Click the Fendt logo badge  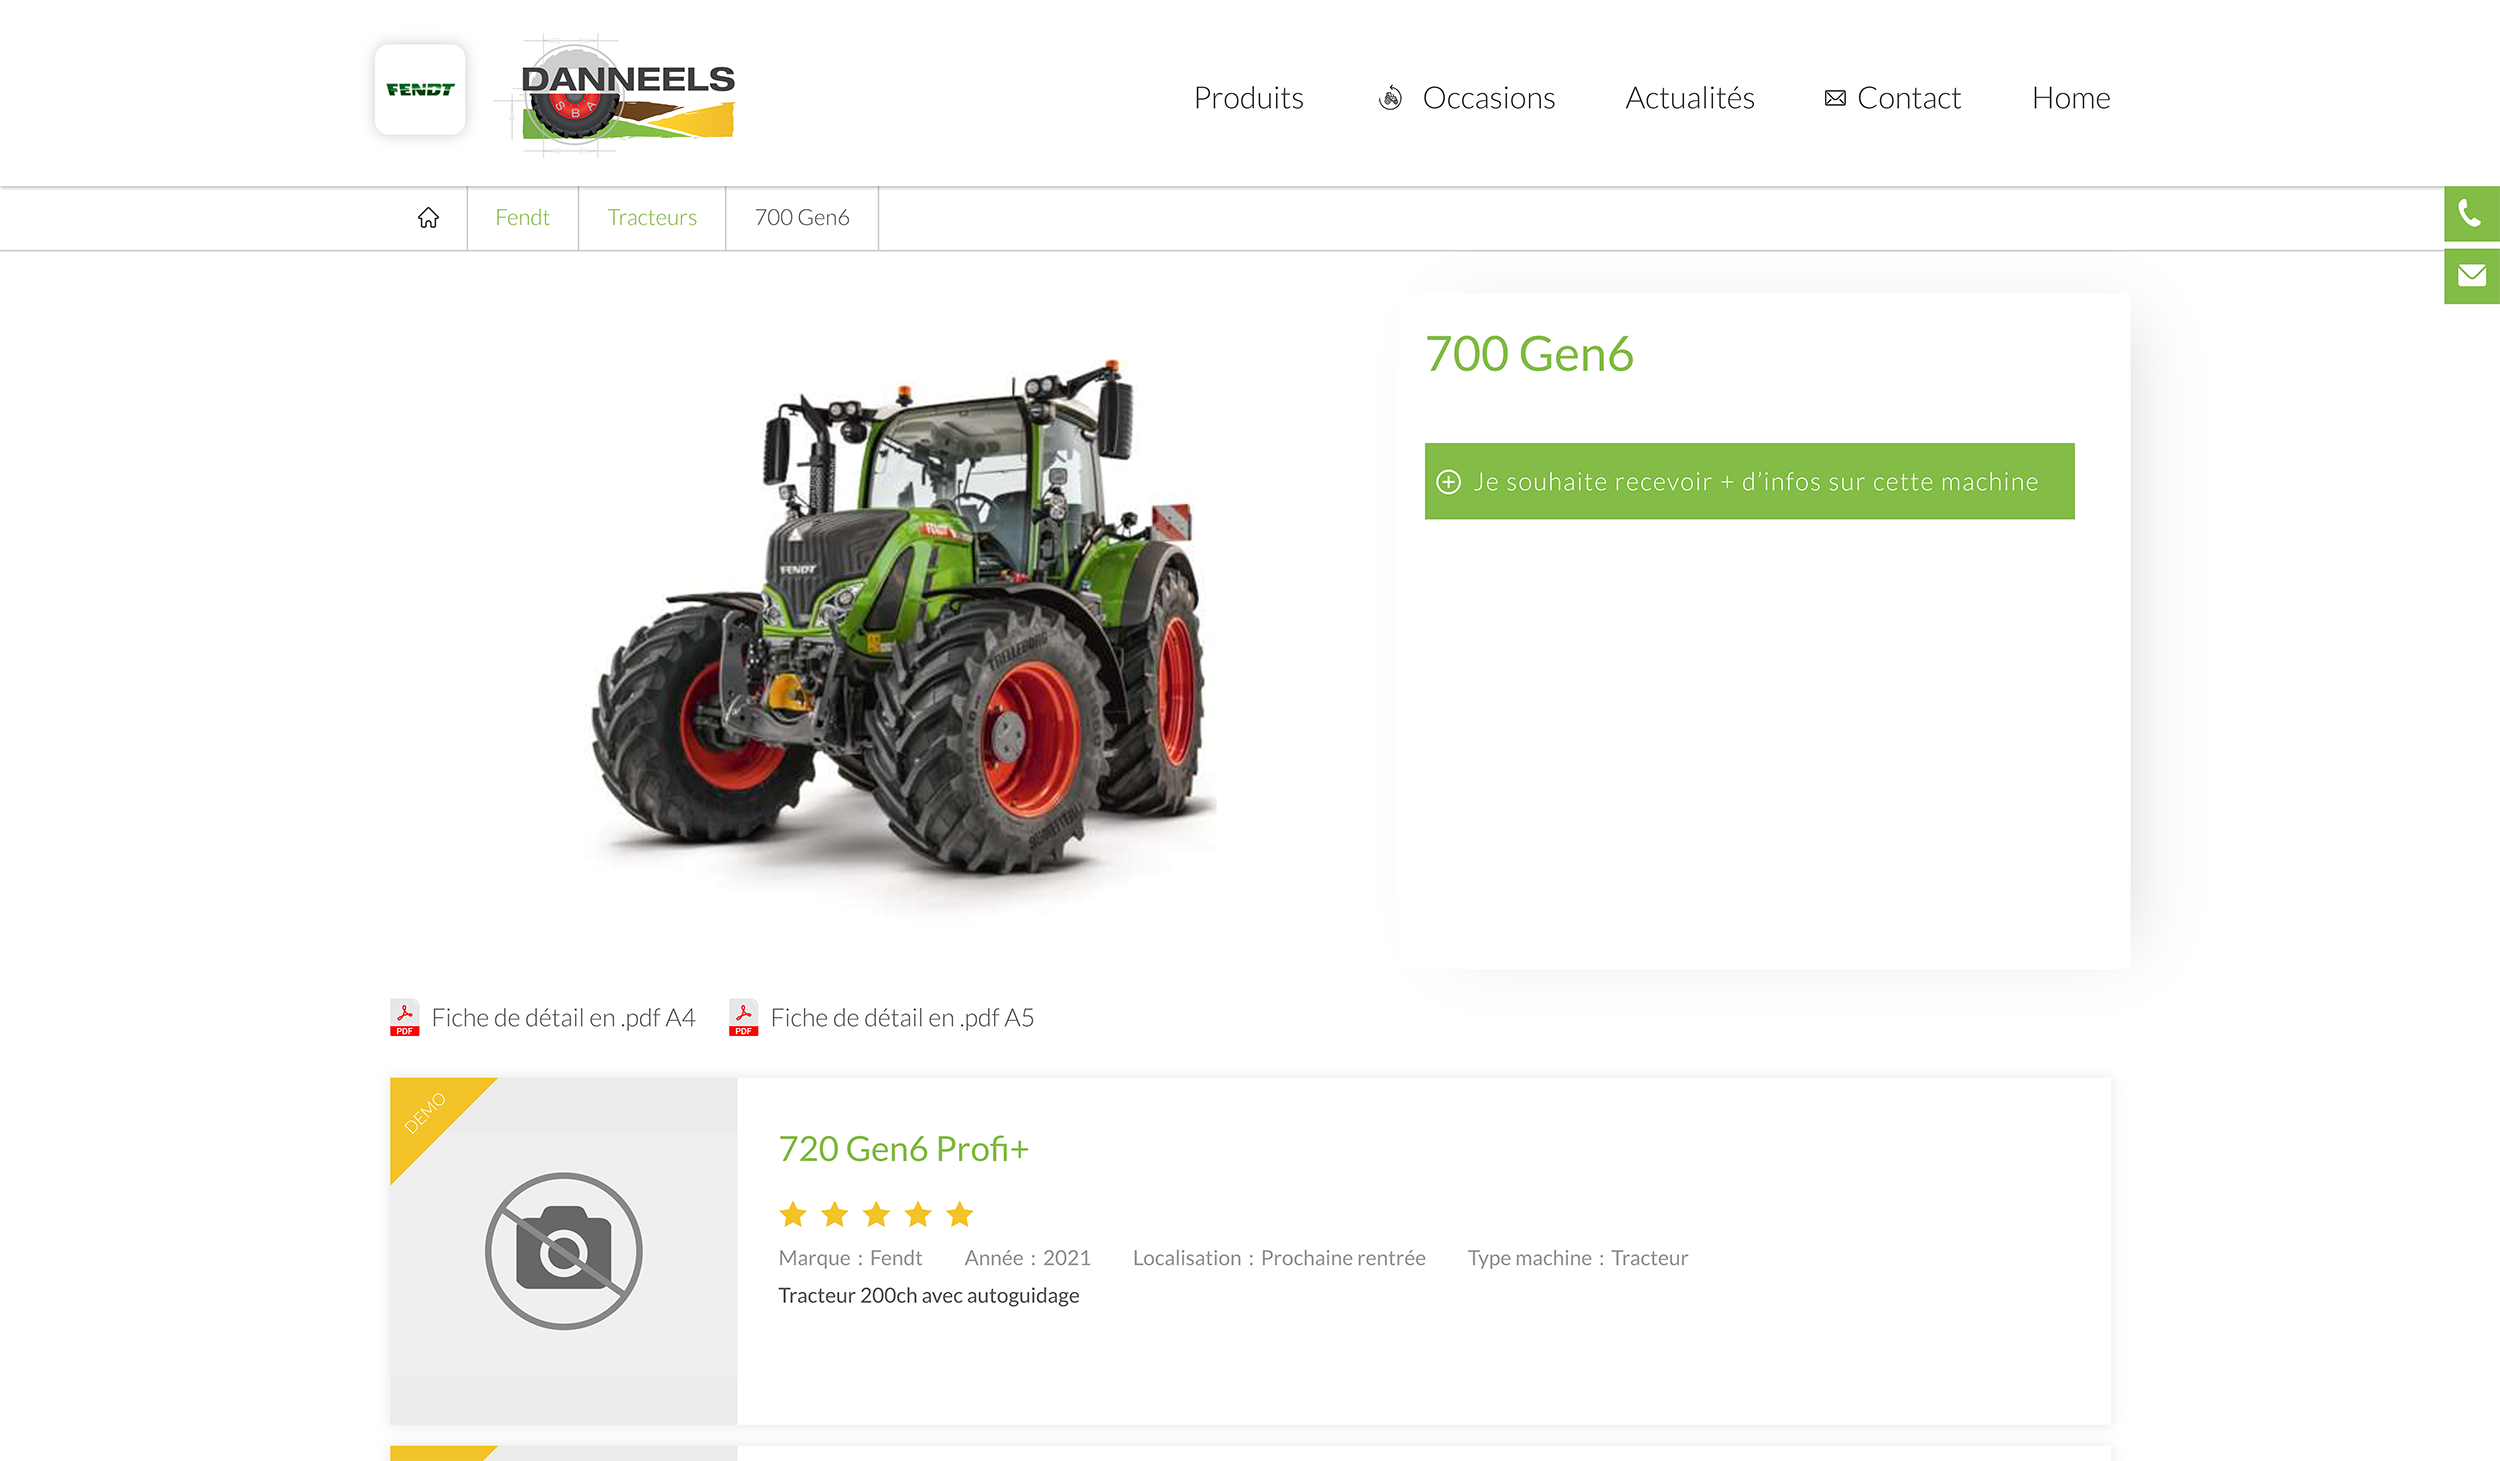(420, 89)
